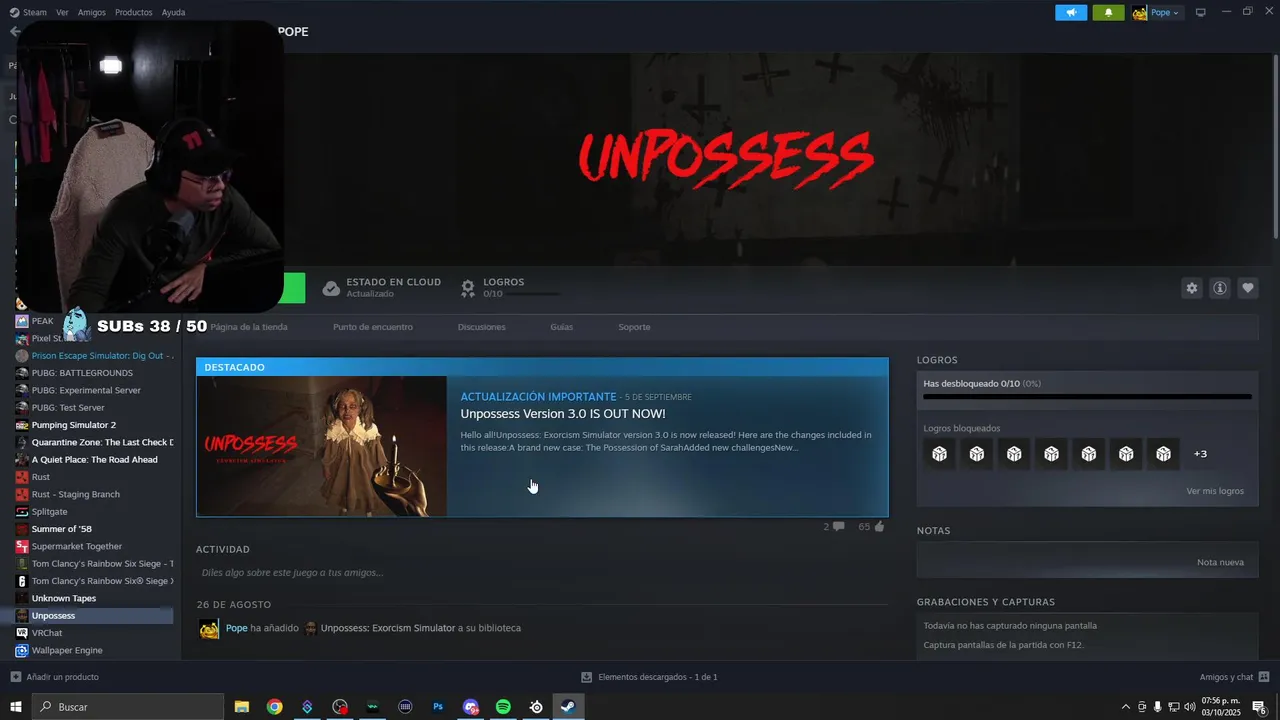Open Discord from taskbar
The image size is (1280, 720).
tap(471, 707)
